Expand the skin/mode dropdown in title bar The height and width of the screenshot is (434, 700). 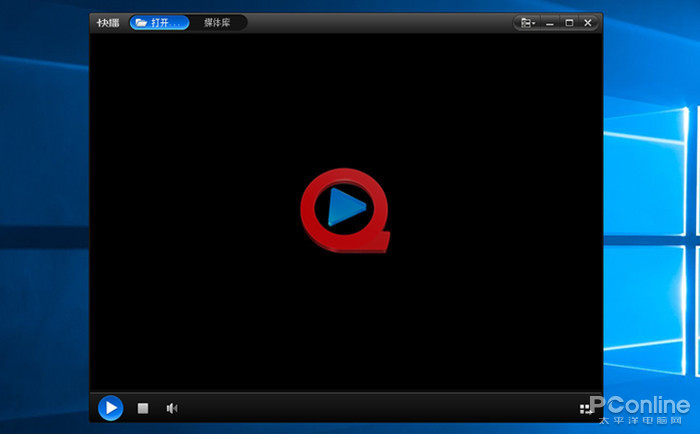click(528, 23)
